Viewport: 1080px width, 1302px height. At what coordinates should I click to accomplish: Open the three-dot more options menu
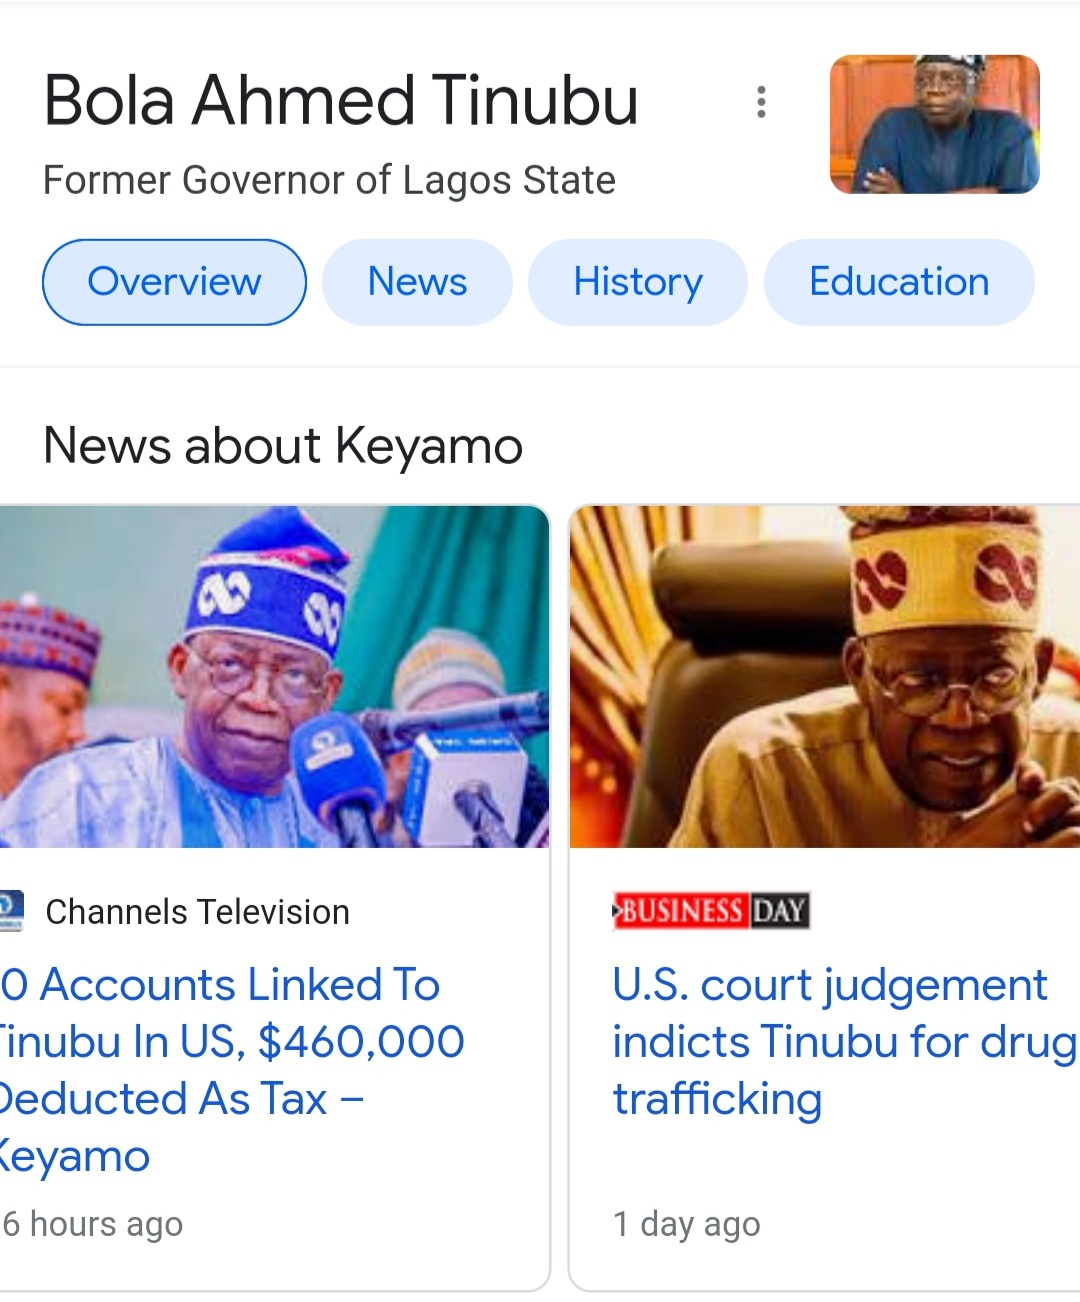(762, 102)
